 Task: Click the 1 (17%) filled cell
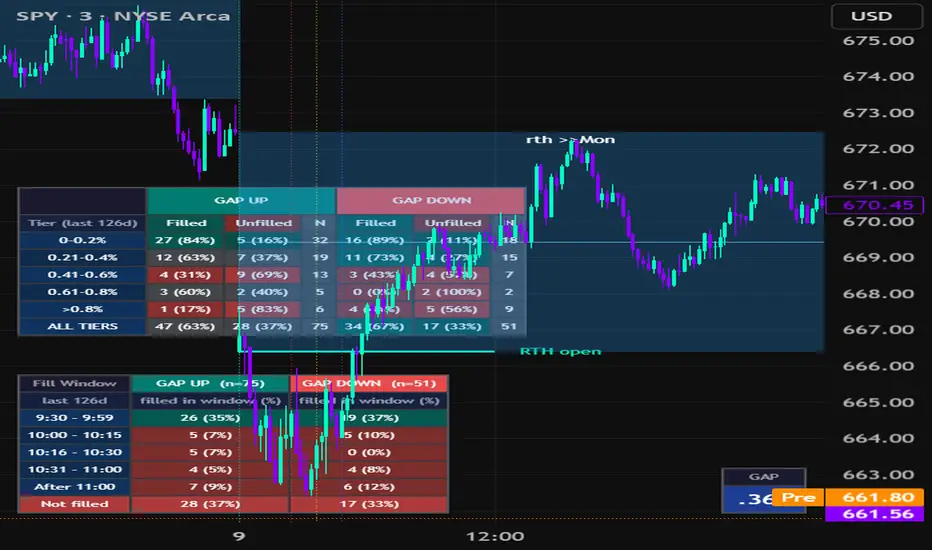point(185,309)
